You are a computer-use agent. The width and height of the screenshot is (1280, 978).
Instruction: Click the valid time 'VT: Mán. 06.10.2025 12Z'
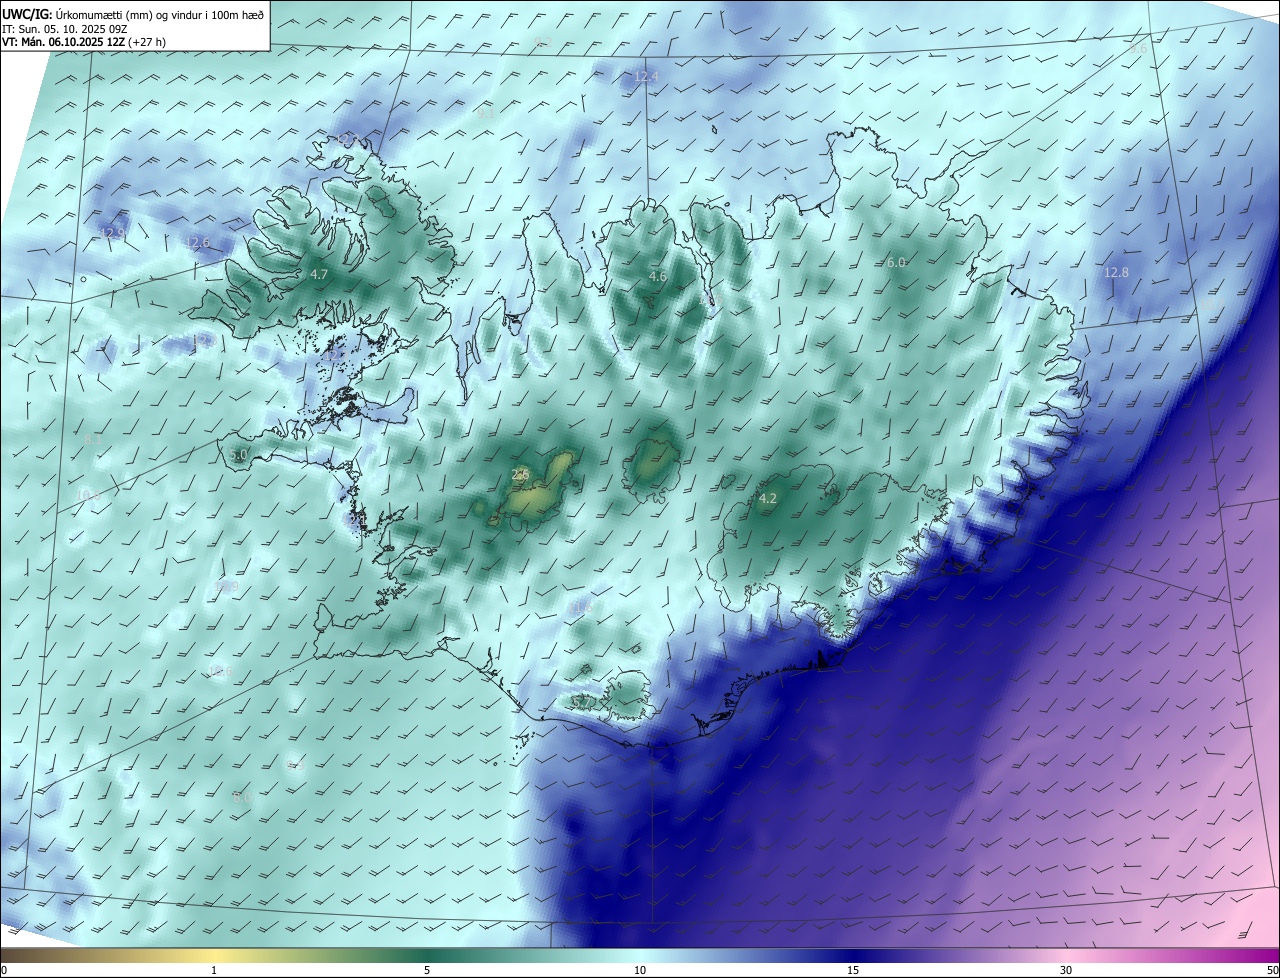click(64, 42)
